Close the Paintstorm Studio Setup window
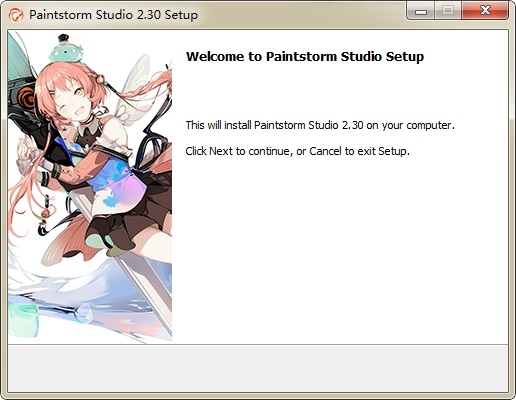 (485, 11)
